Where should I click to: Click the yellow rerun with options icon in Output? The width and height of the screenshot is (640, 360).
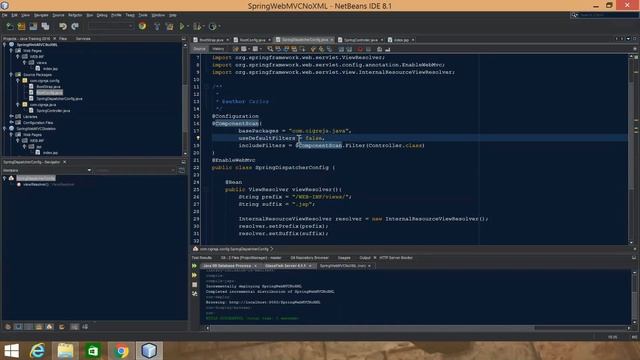click(194, 275)
